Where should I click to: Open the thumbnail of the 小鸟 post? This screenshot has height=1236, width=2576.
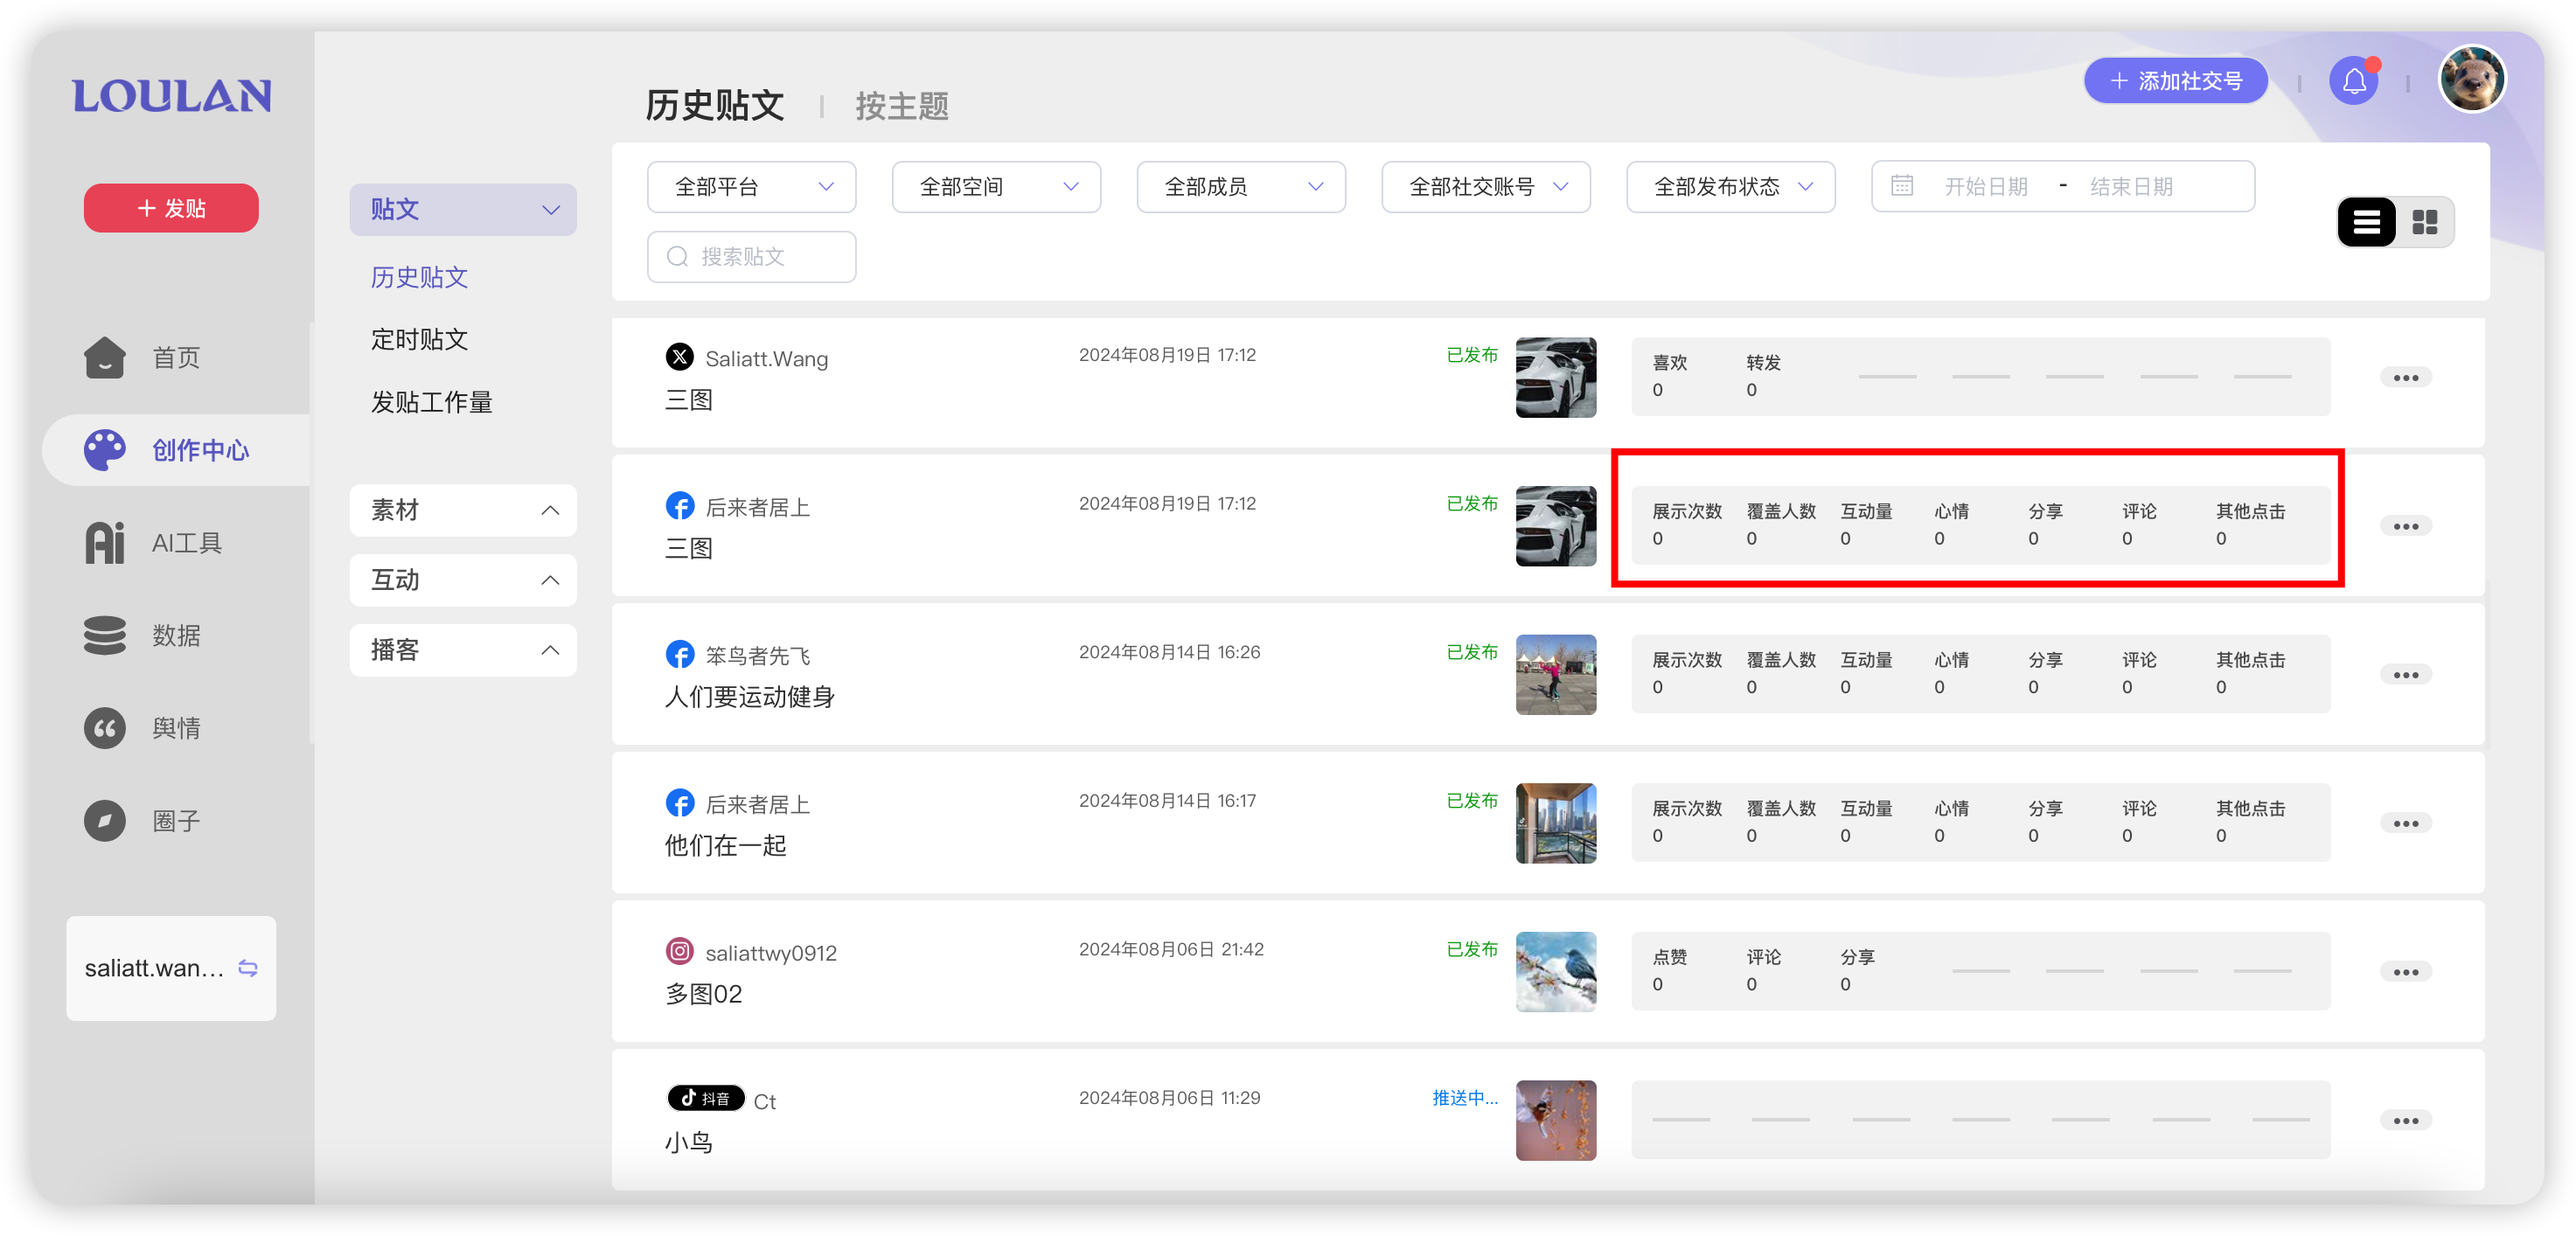[1555, 1120]
